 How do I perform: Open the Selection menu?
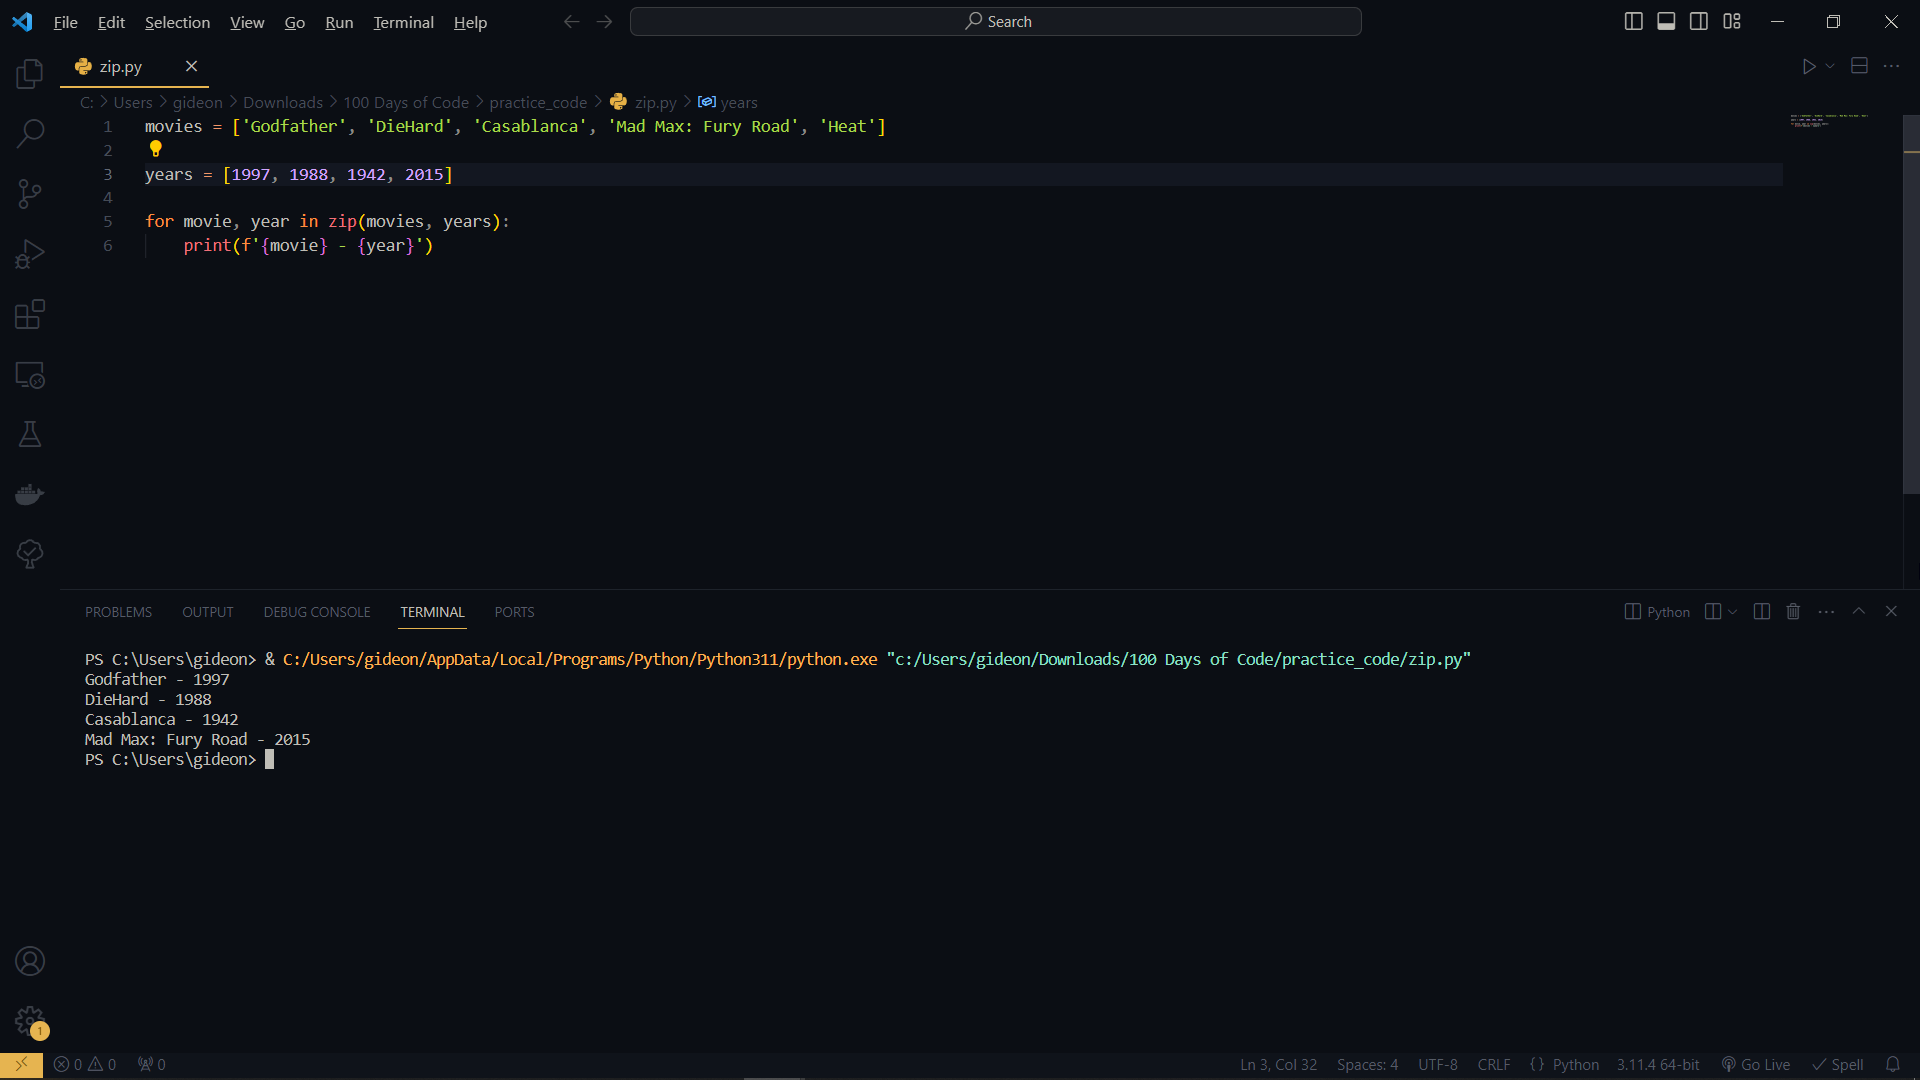click(177, 22)
